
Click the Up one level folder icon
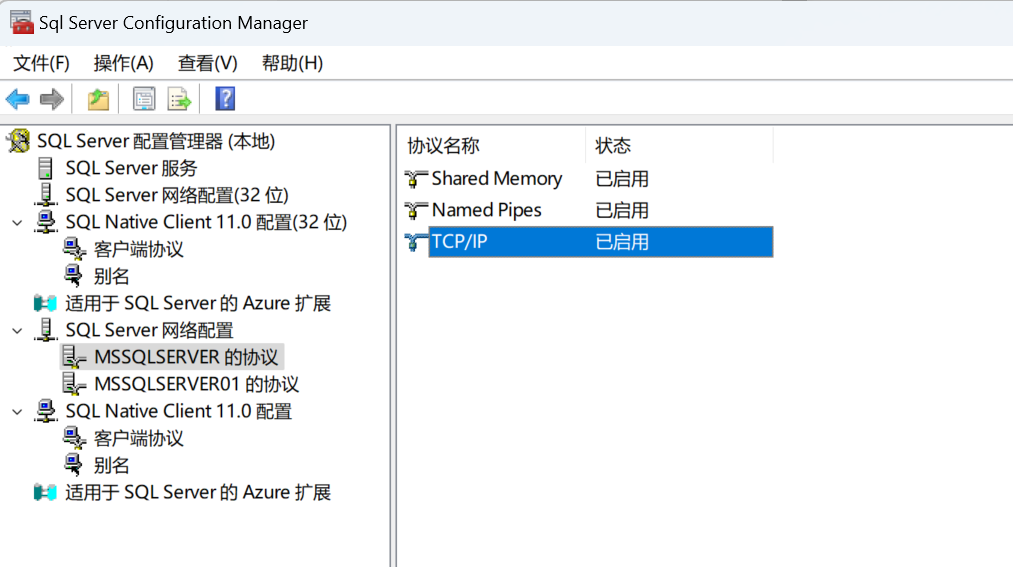tap(98, 99)
